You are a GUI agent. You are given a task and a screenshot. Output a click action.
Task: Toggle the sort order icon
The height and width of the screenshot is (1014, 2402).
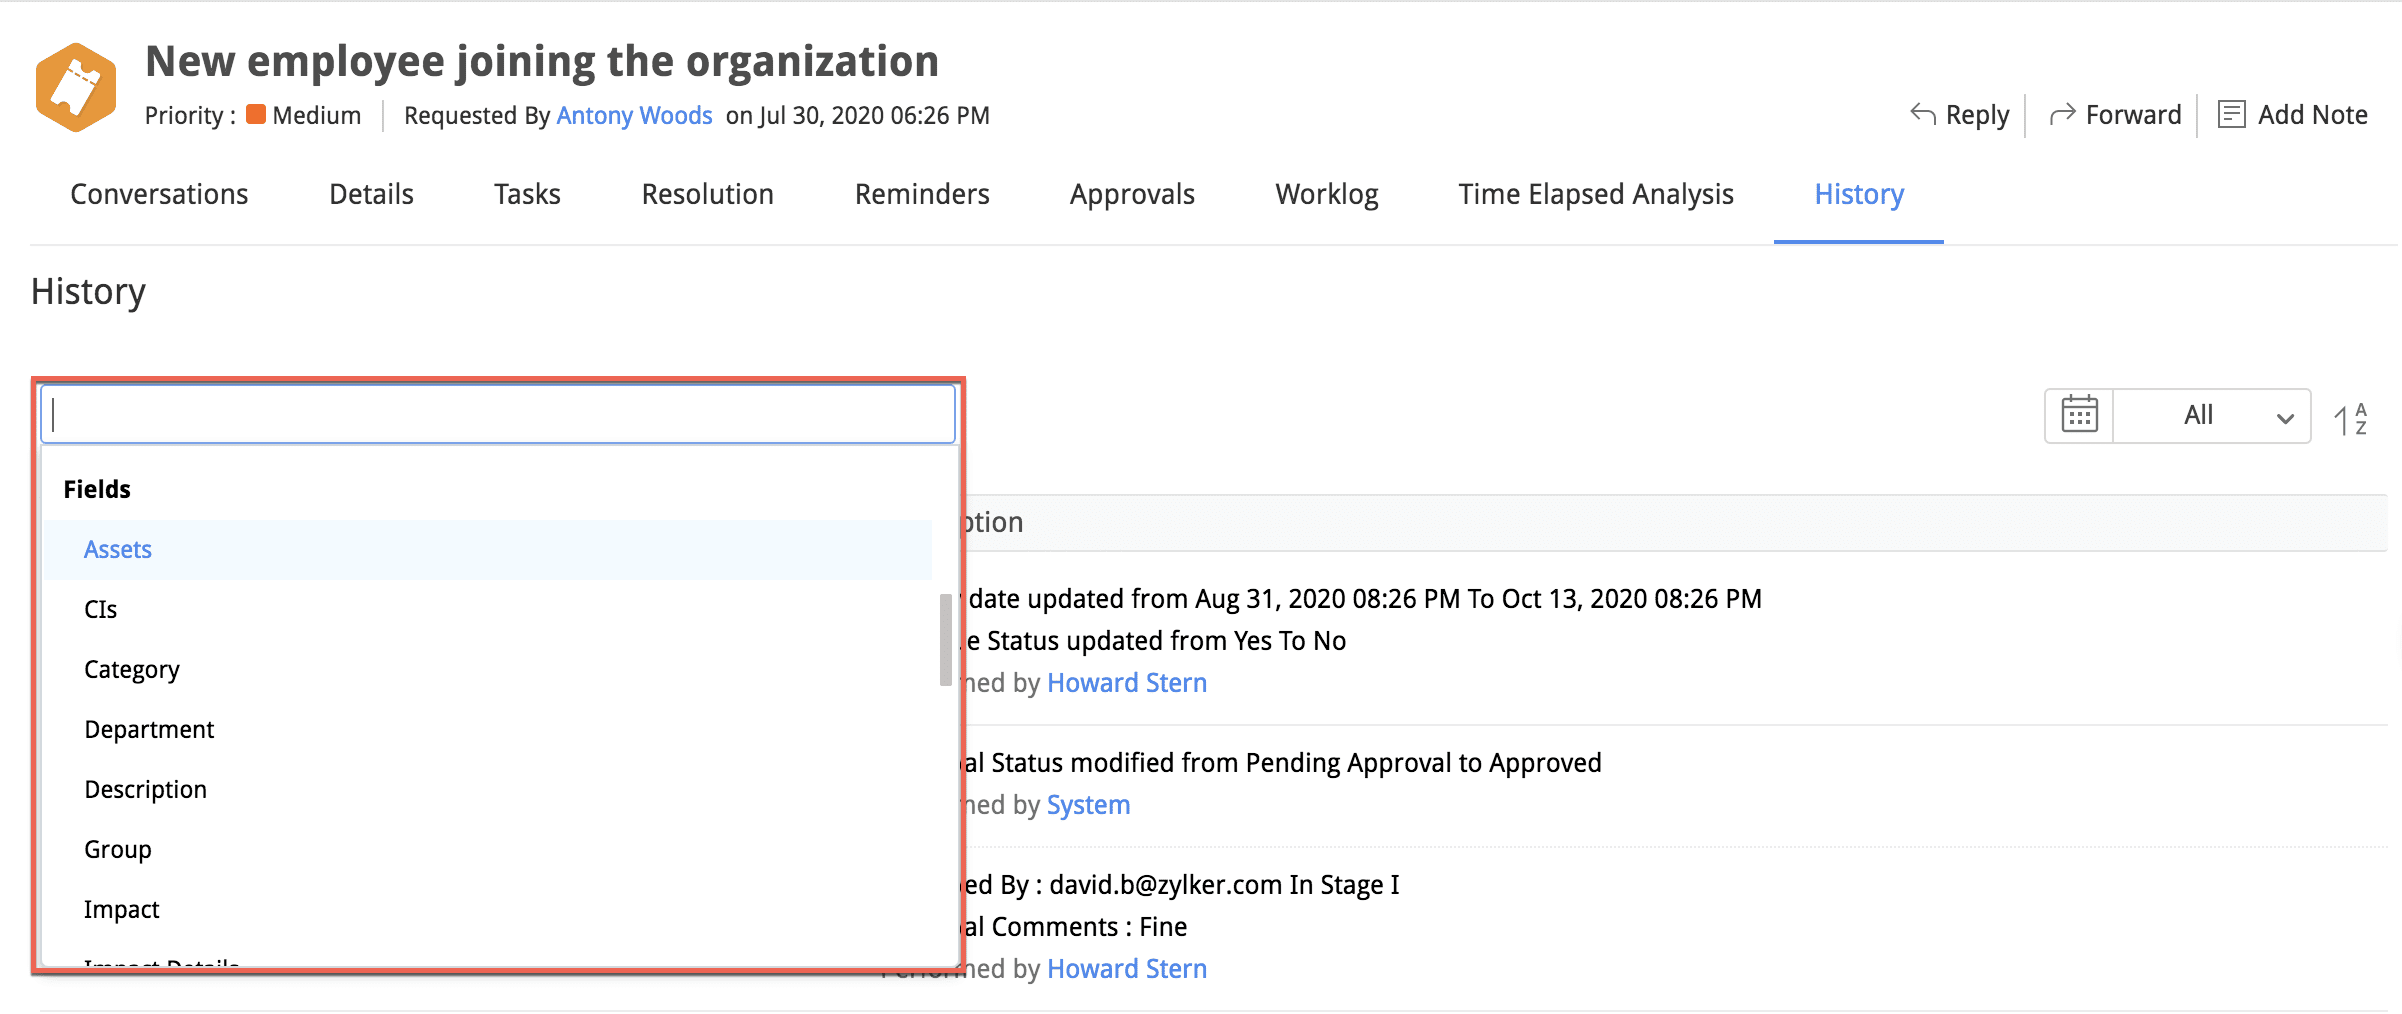[2350, 418]
